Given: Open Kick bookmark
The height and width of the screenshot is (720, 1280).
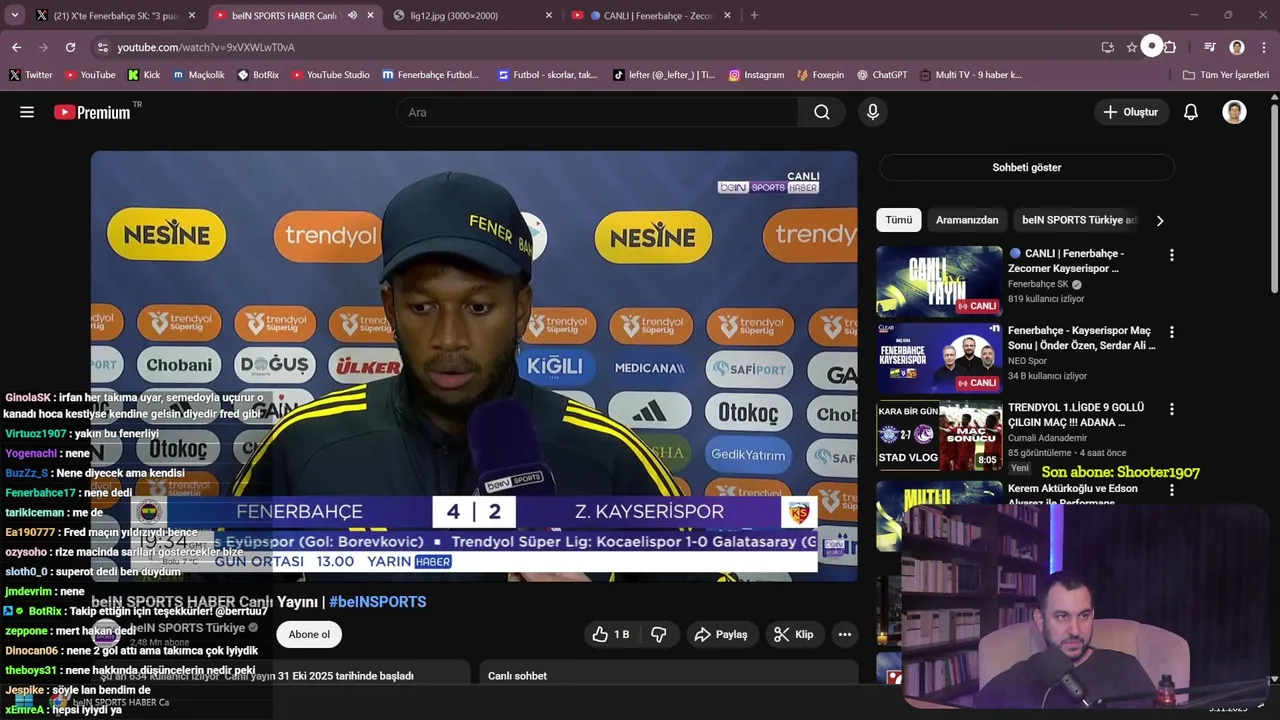Looking at the screenshot, I should (x=144, y=75).
